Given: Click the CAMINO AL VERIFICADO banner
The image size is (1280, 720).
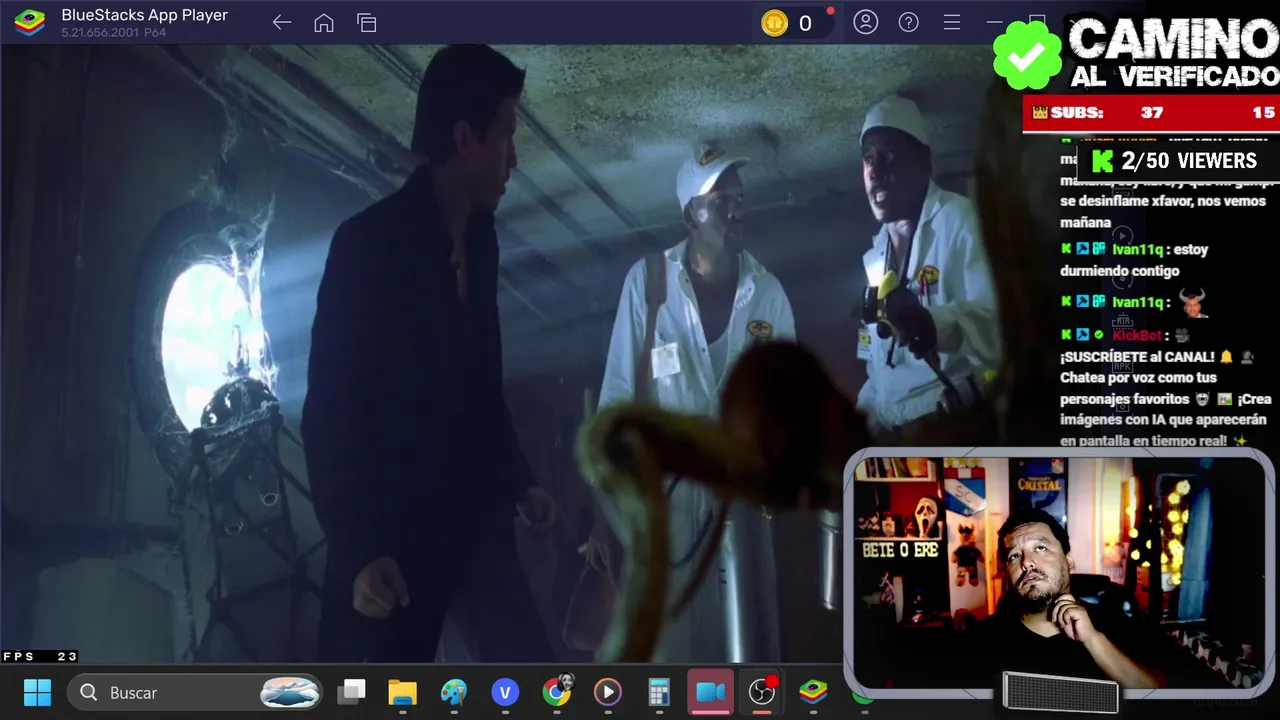Looking at the screenshot, I should click(1174, 52).
